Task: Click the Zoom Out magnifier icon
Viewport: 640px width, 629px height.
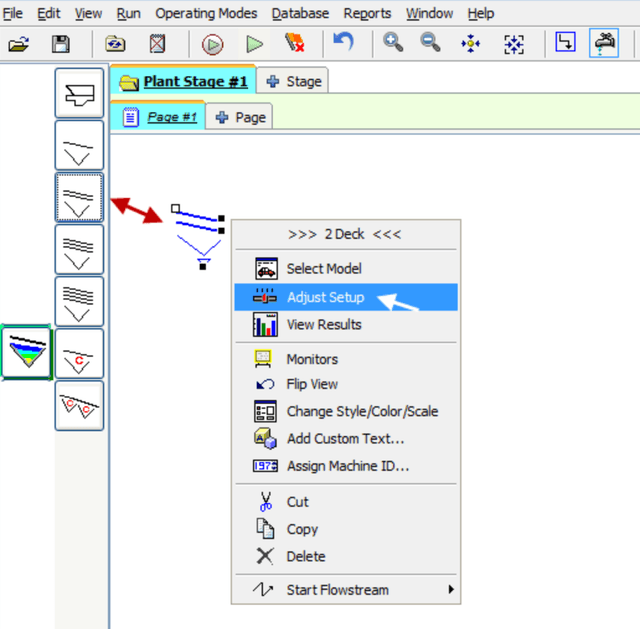Action: 430,43
